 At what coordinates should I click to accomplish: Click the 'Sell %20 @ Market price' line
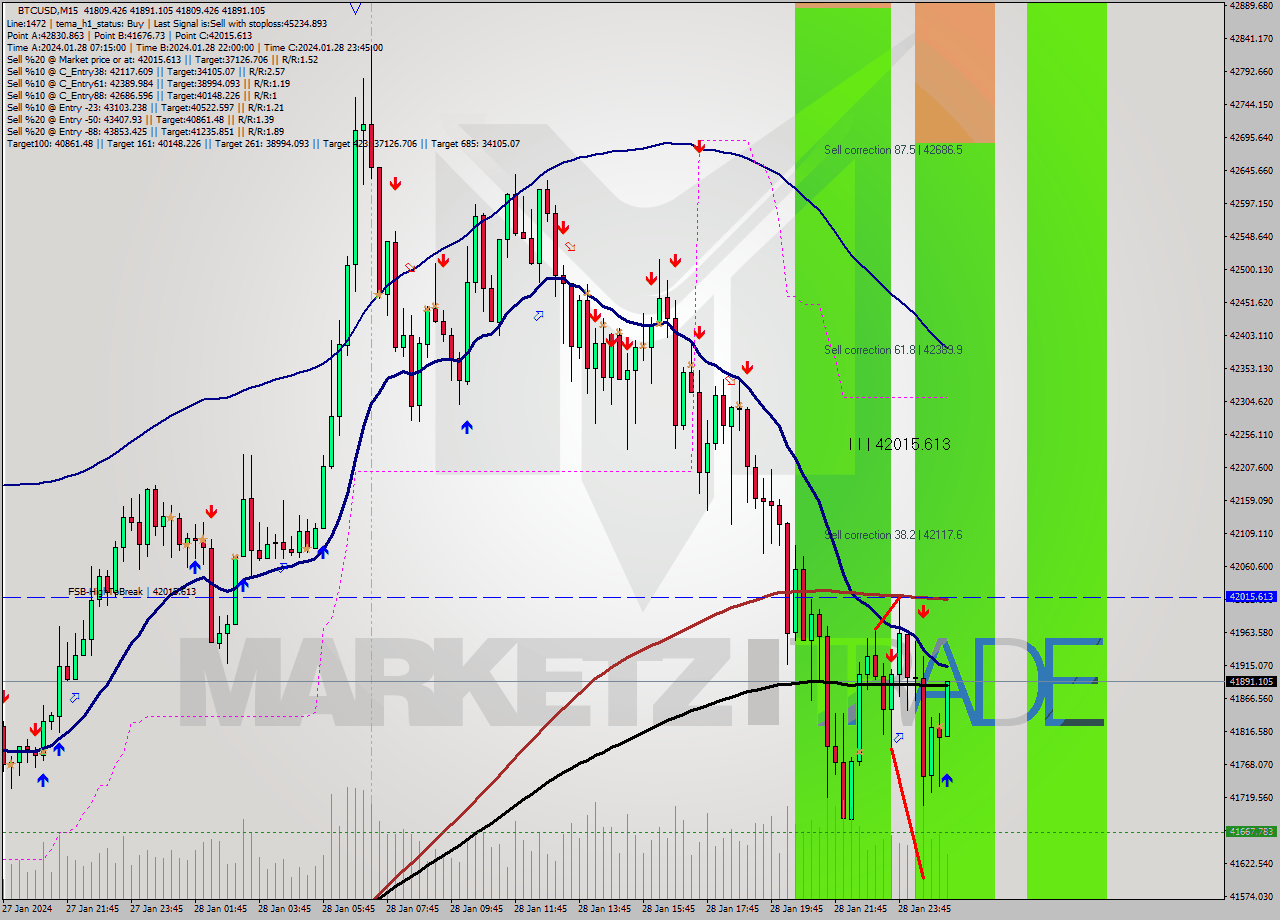(x=162, y=59)
